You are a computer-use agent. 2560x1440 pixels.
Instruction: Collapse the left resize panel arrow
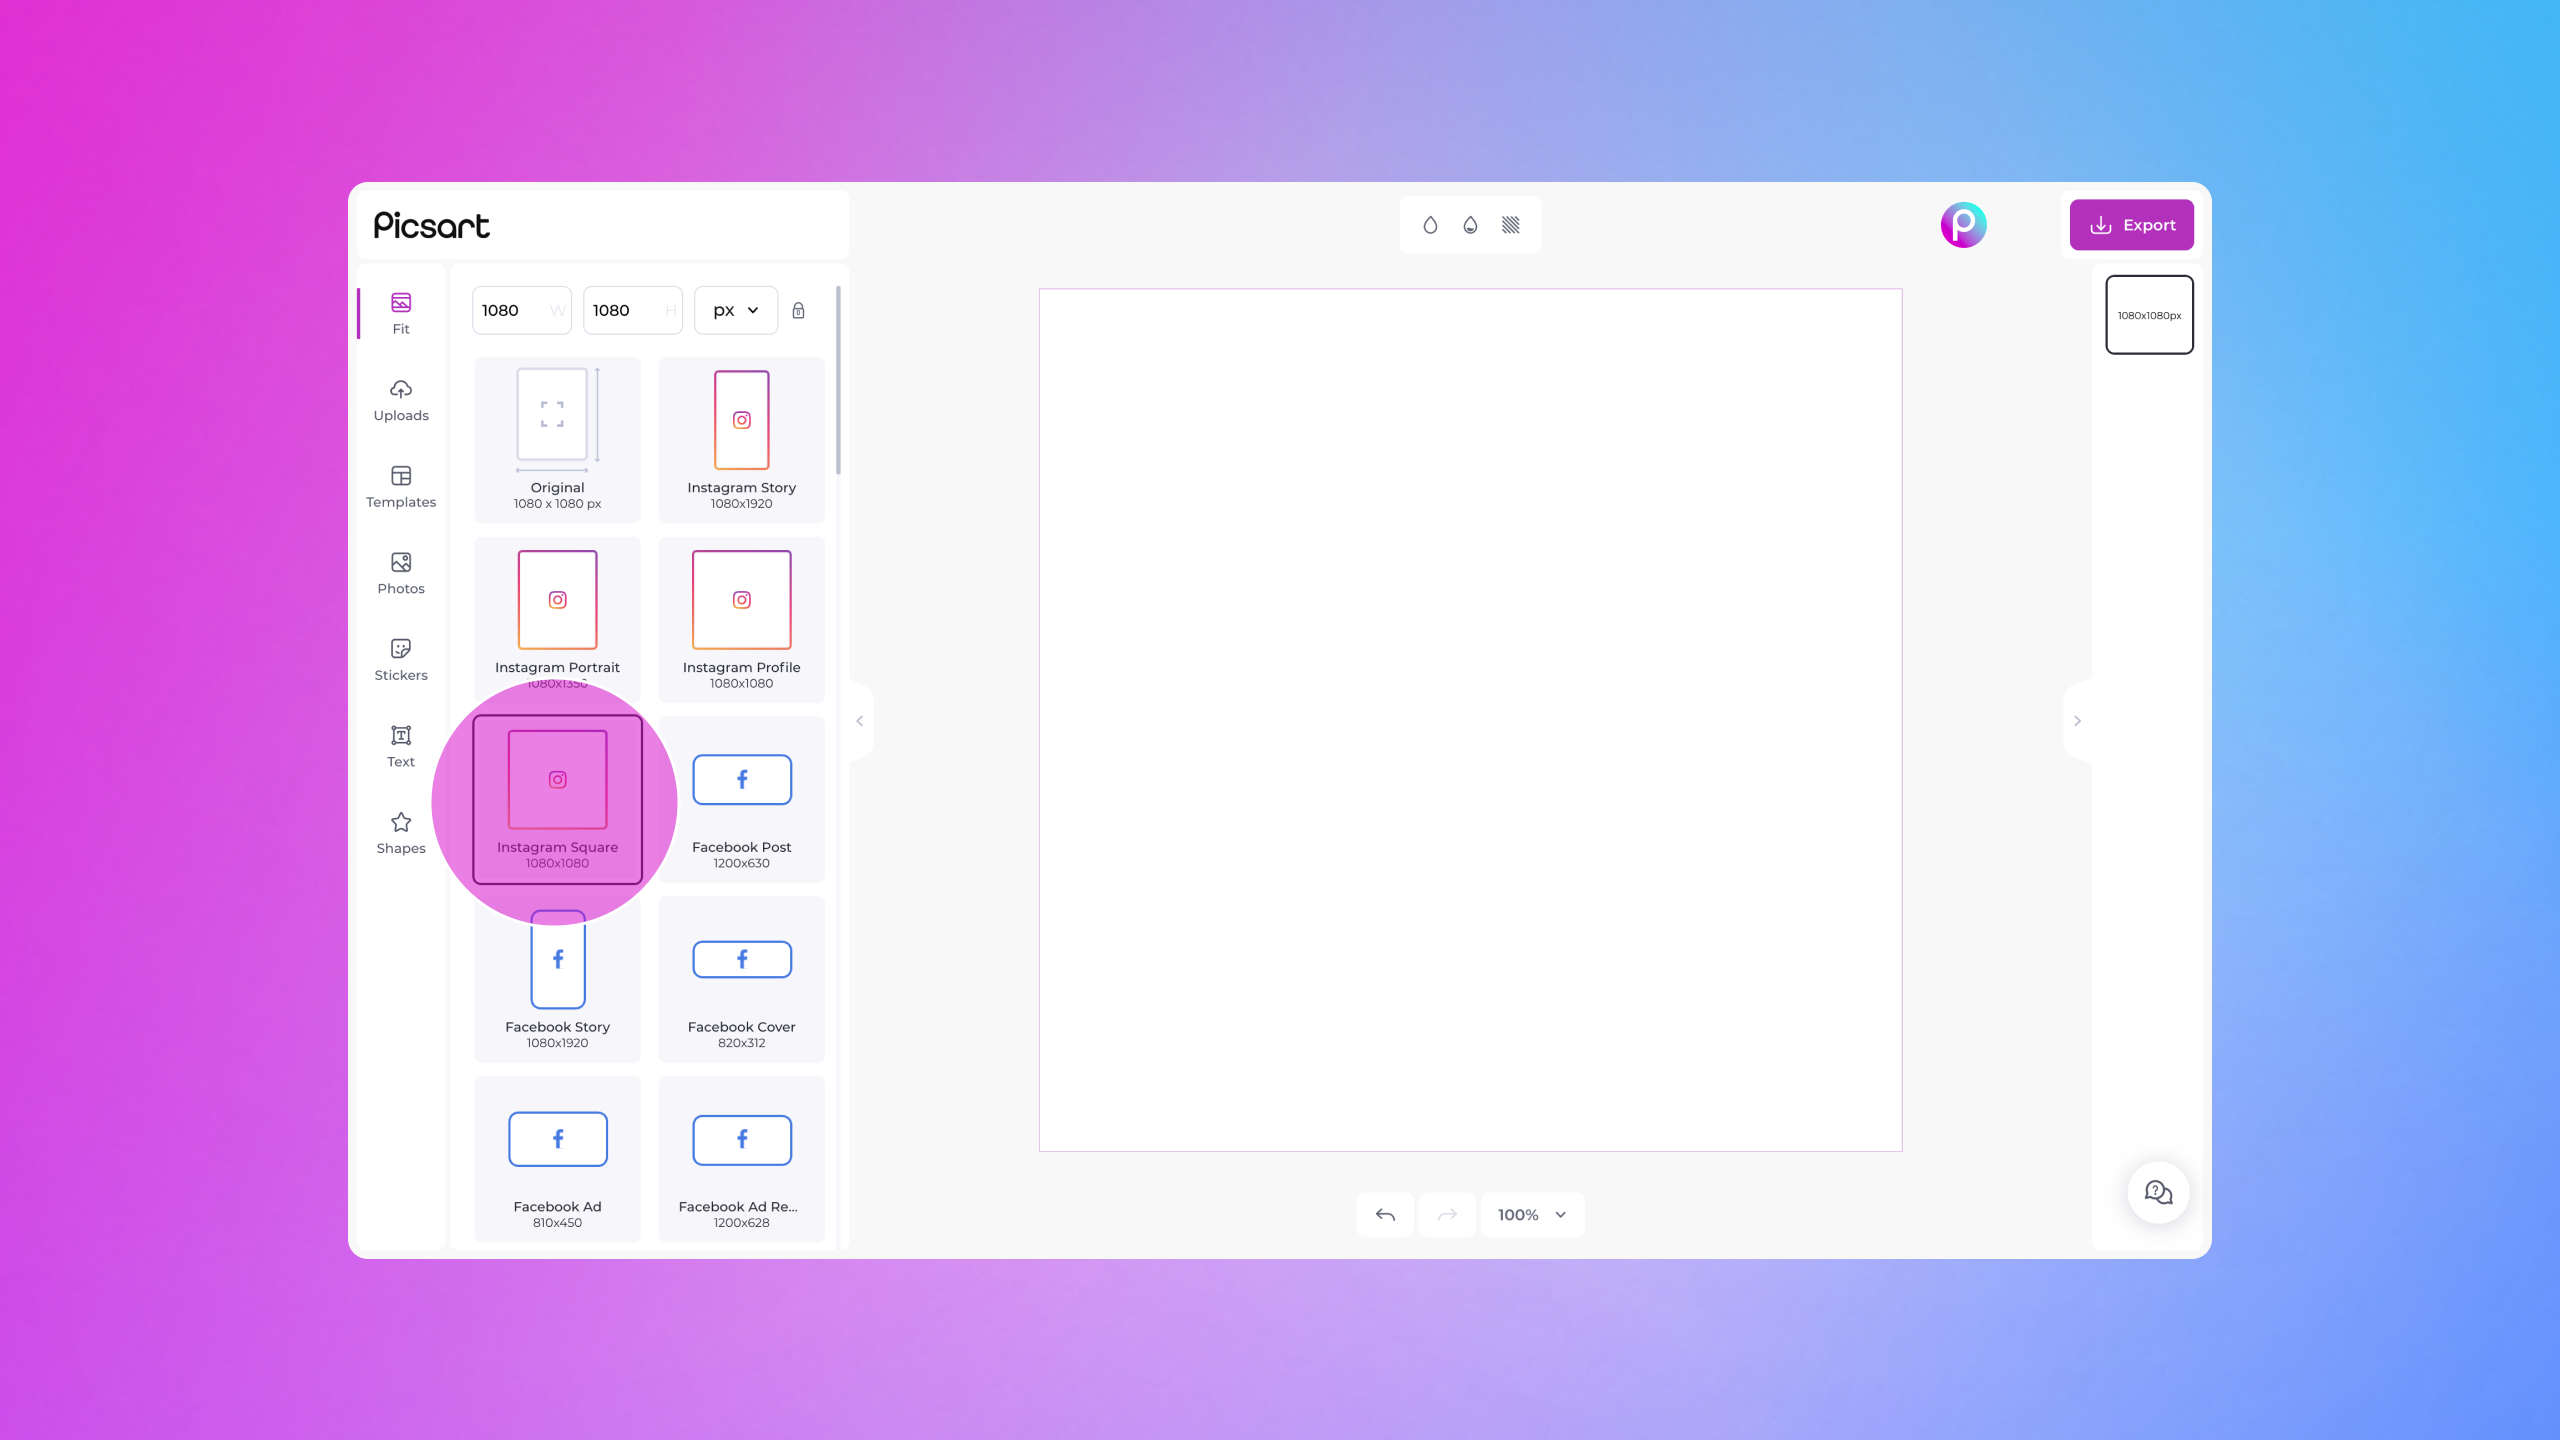(860, 721)
